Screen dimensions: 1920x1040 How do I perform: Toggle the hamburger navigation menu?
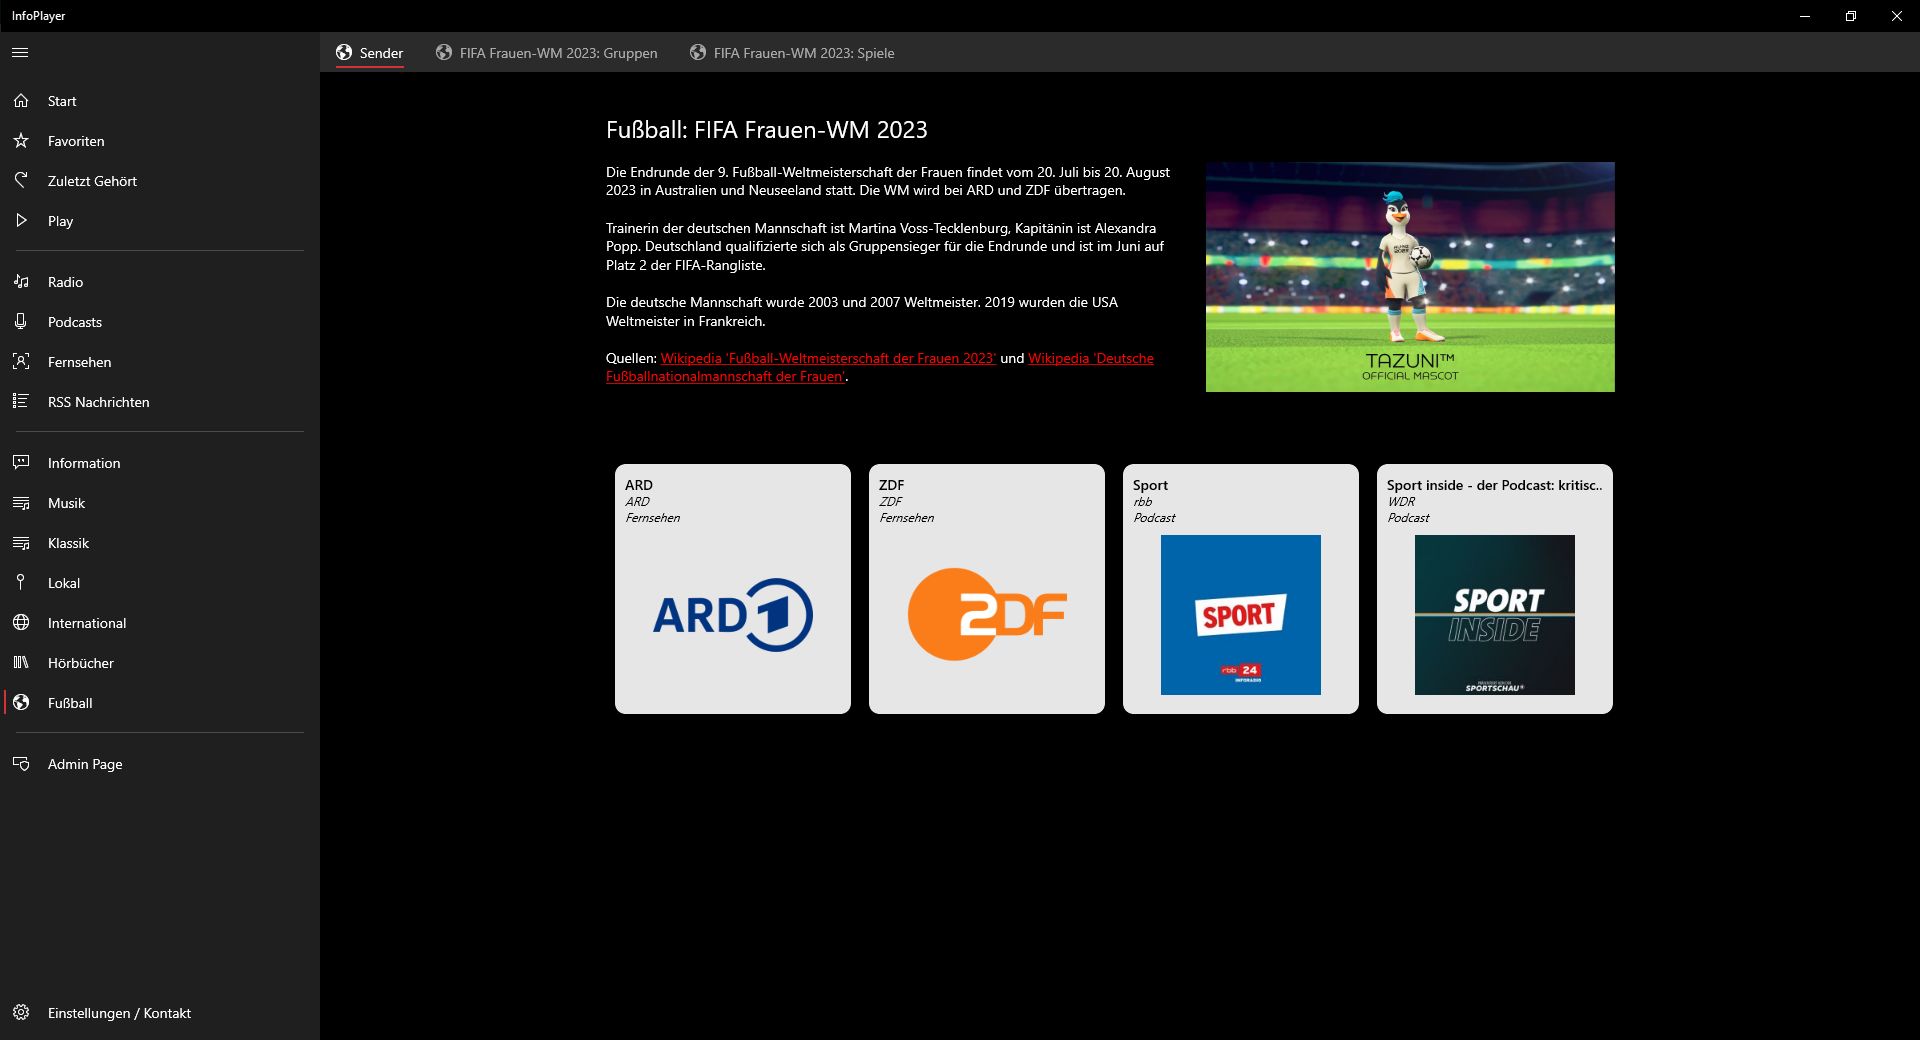coord(20,53)
